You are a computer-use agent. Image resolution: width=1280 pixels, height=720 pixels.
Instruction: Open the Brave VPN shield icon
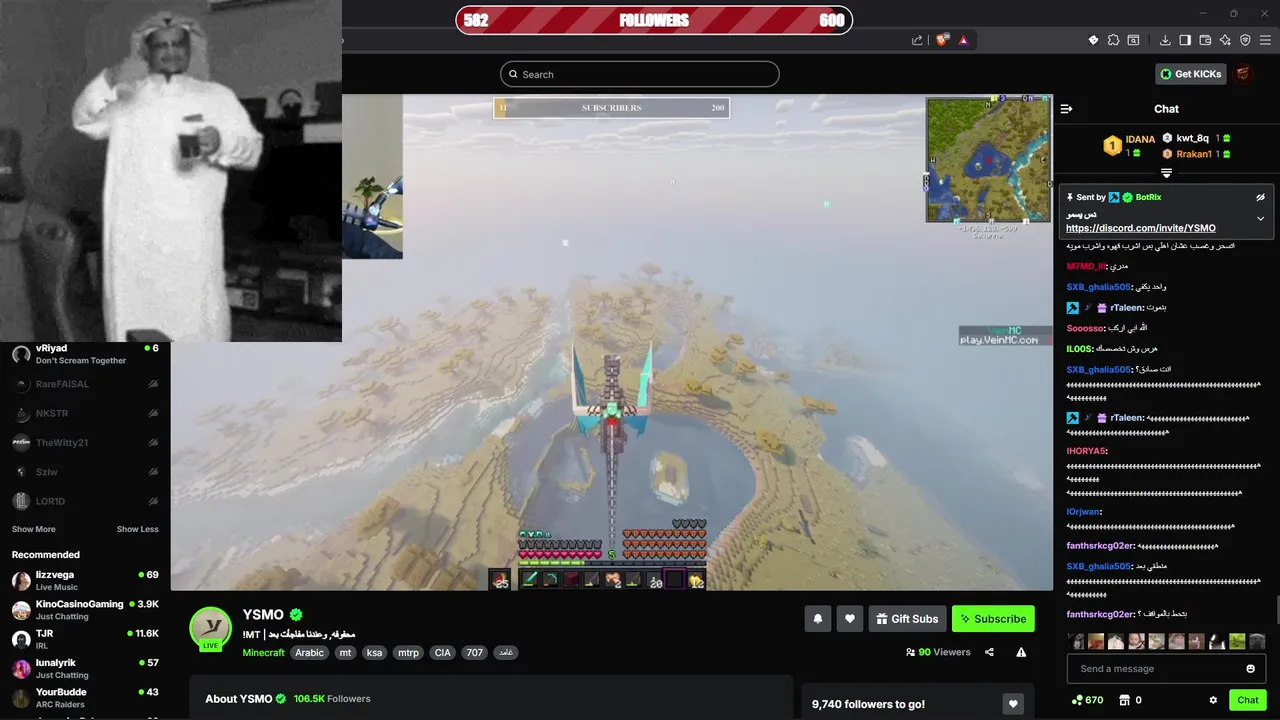1245,40
